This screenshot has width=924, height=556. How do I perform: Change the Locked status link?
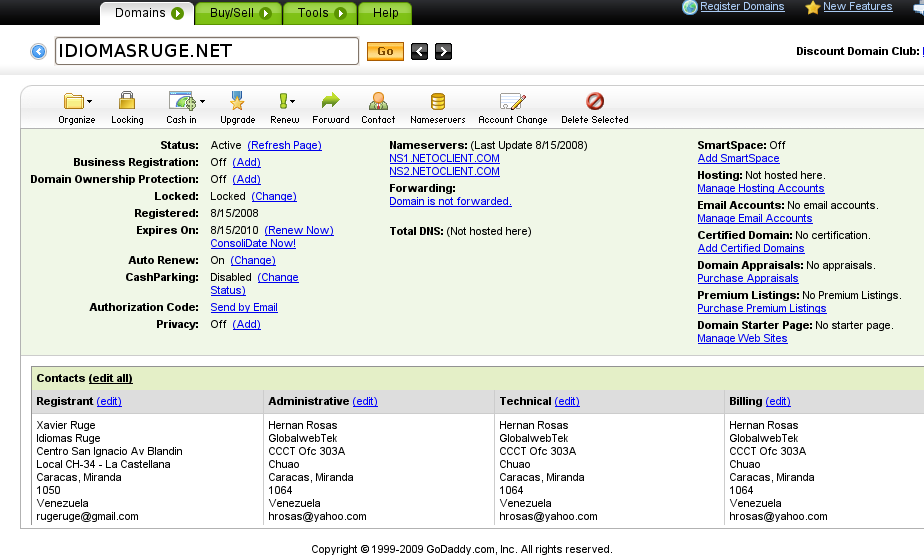click(274, 196)
